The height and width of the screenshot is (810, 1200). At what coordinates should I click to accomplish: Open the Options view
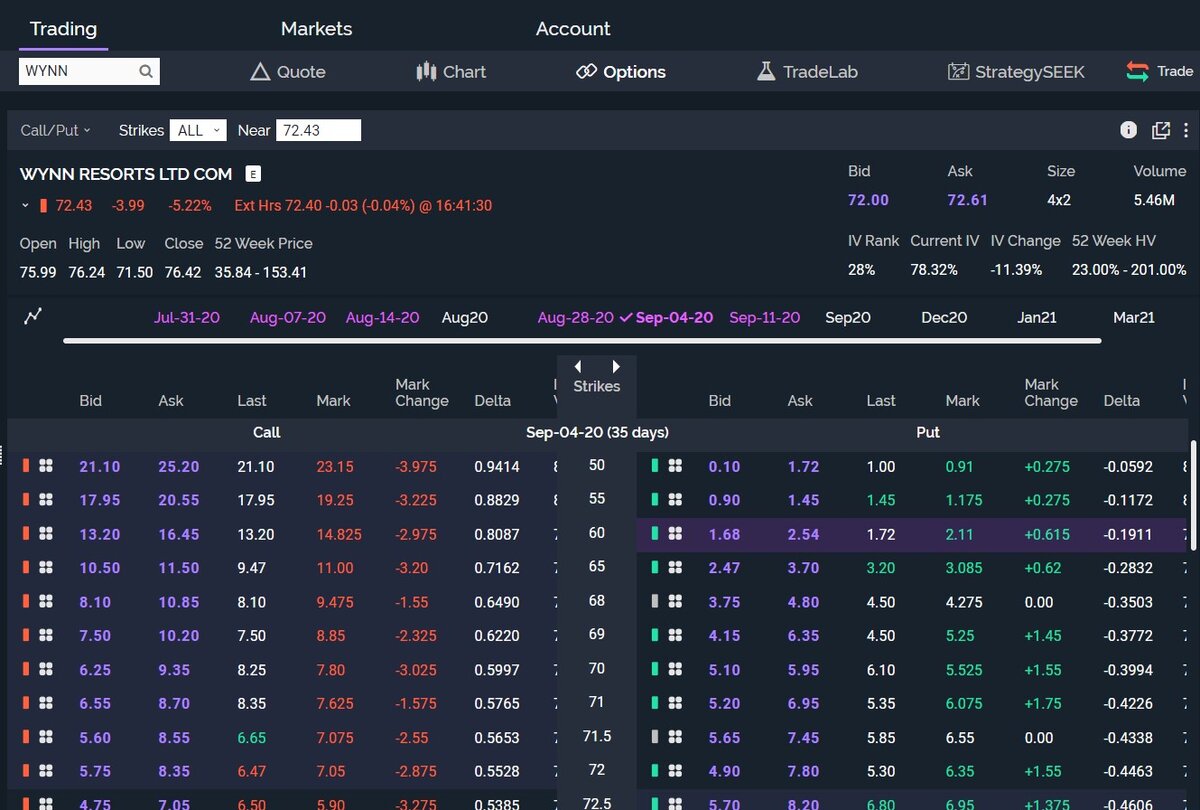point(621,72)
